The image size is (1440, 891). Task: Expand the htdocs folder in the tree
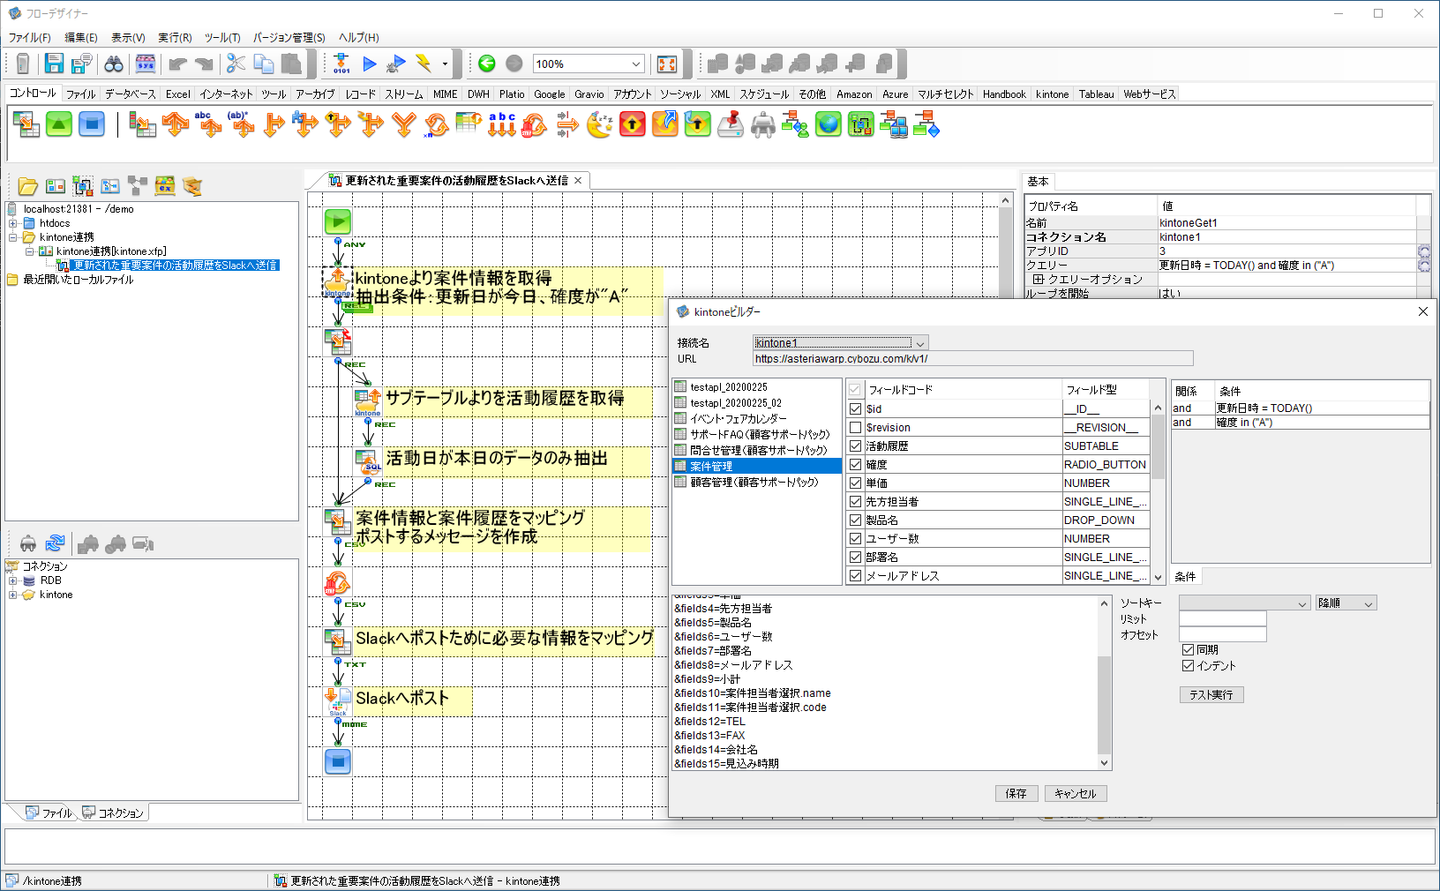[13, 223]
